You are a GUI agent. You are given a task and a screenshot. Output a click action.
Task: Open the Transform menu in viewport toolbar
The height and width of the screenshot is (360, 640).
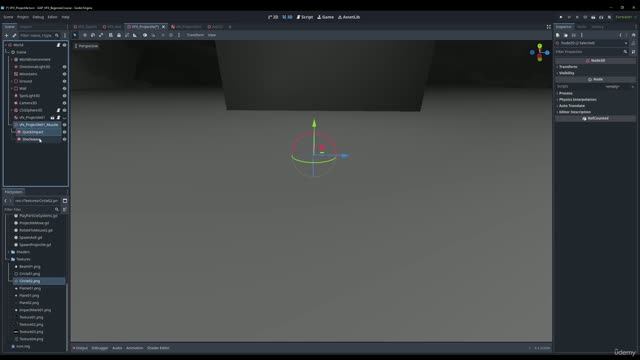pos(195,35)
